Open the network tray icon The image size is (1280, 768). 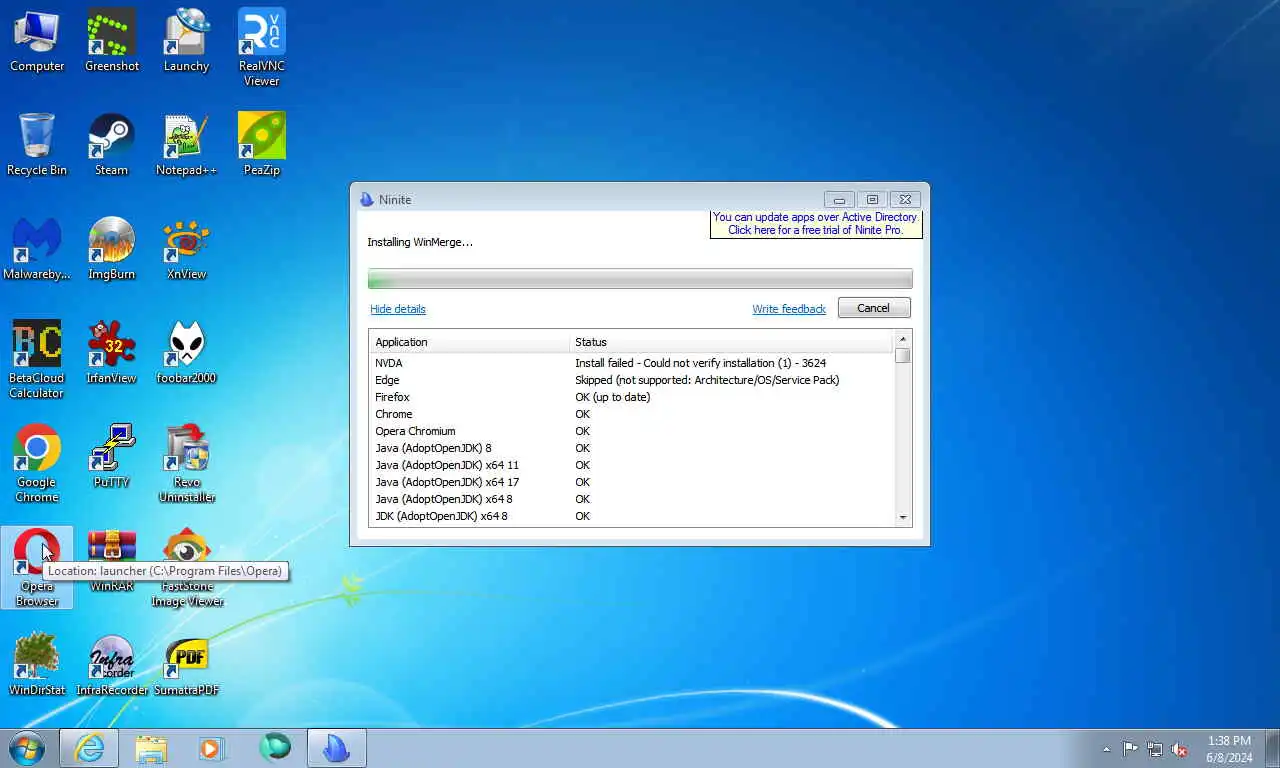(x=1155, y=749)
